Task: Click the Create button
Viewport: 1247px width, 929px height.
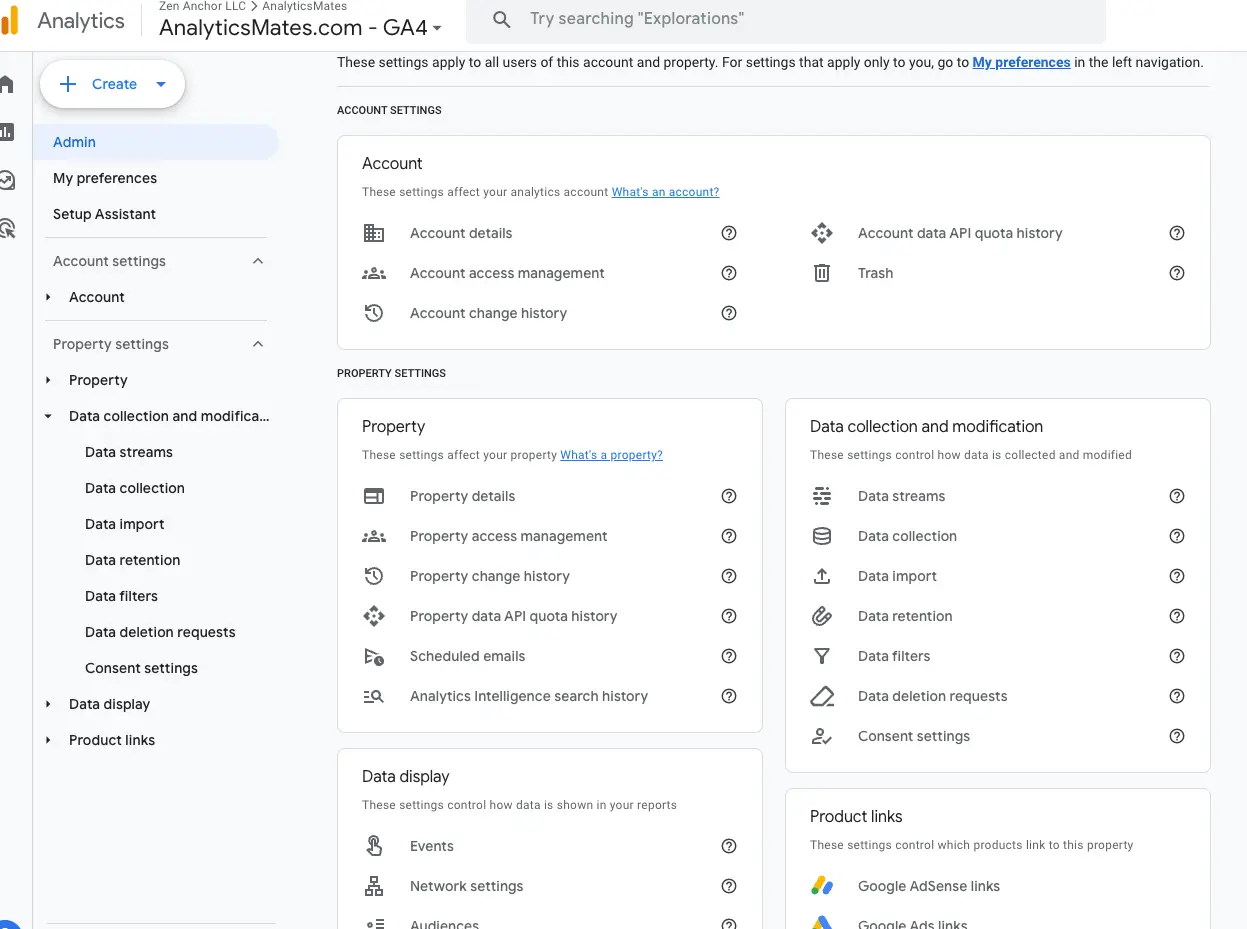Action: (111, 84)
